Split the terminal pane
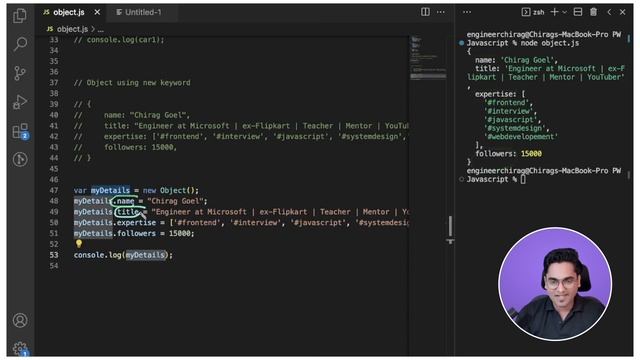Image resolution: width=640 pixels, height=360 pixels. click(x=578, y=12)
